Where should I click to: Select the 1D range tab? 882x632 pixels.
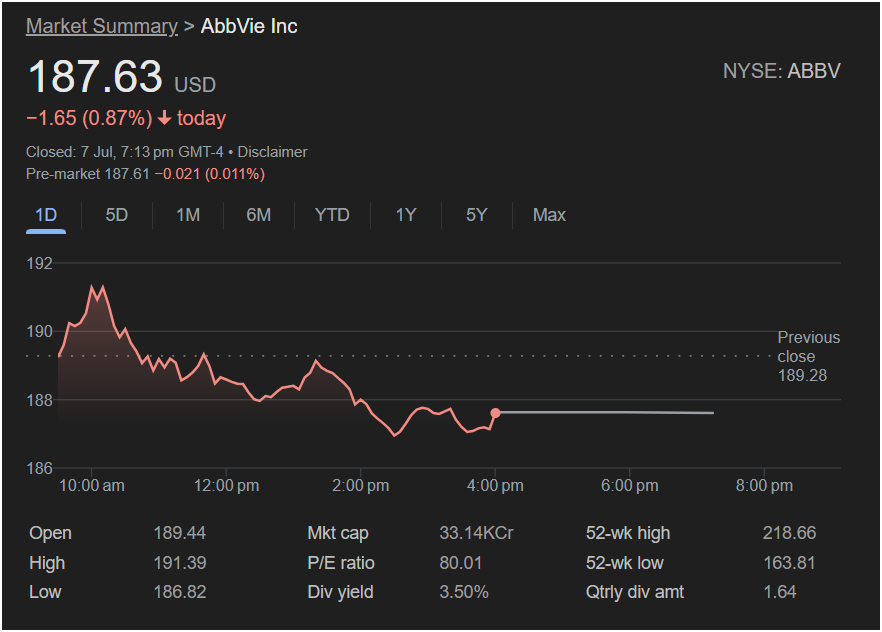pyautogui.click(x=46, y=215)
